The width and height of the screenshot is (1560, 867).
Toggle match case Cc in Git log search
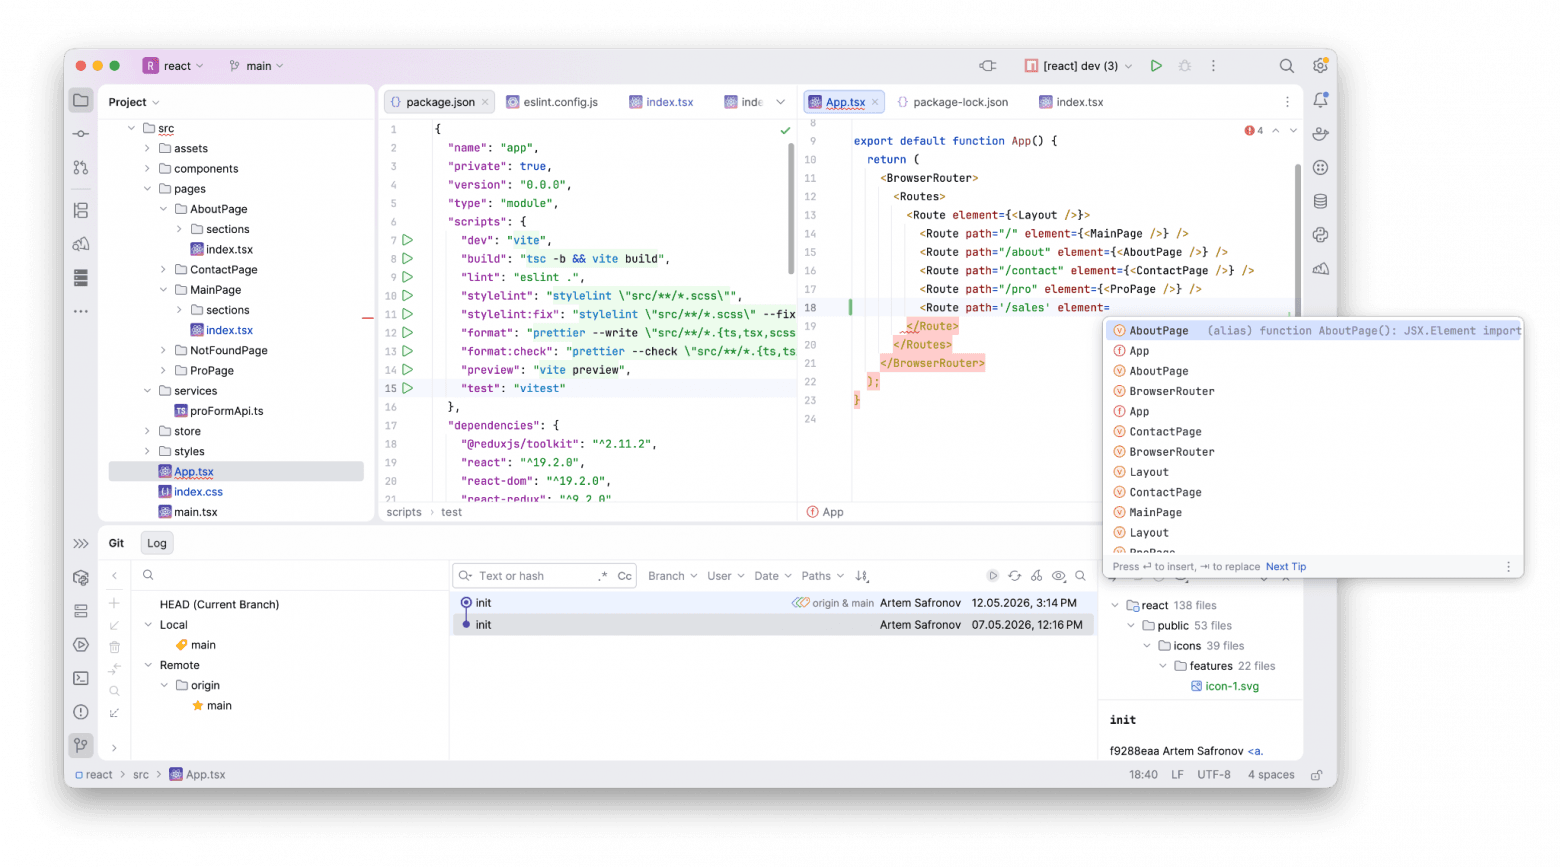(x=625, y=576)
